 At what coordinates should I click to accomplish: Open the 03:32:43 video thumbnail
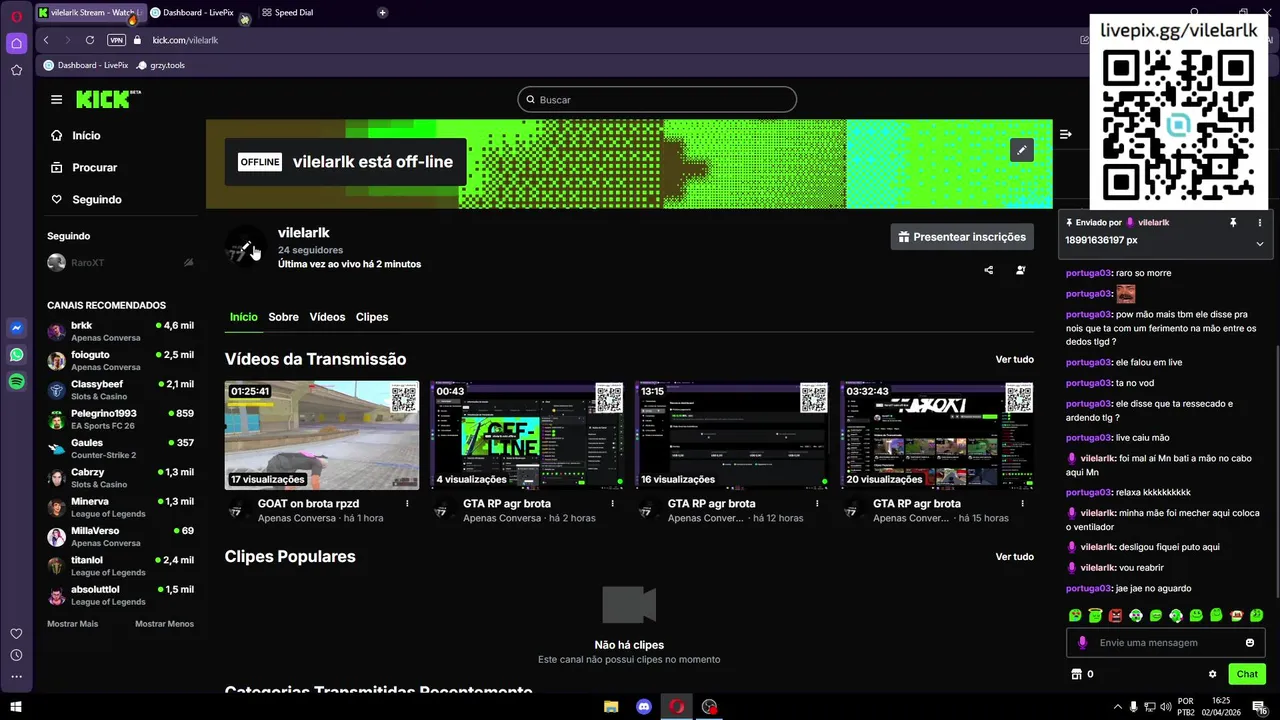937,435
